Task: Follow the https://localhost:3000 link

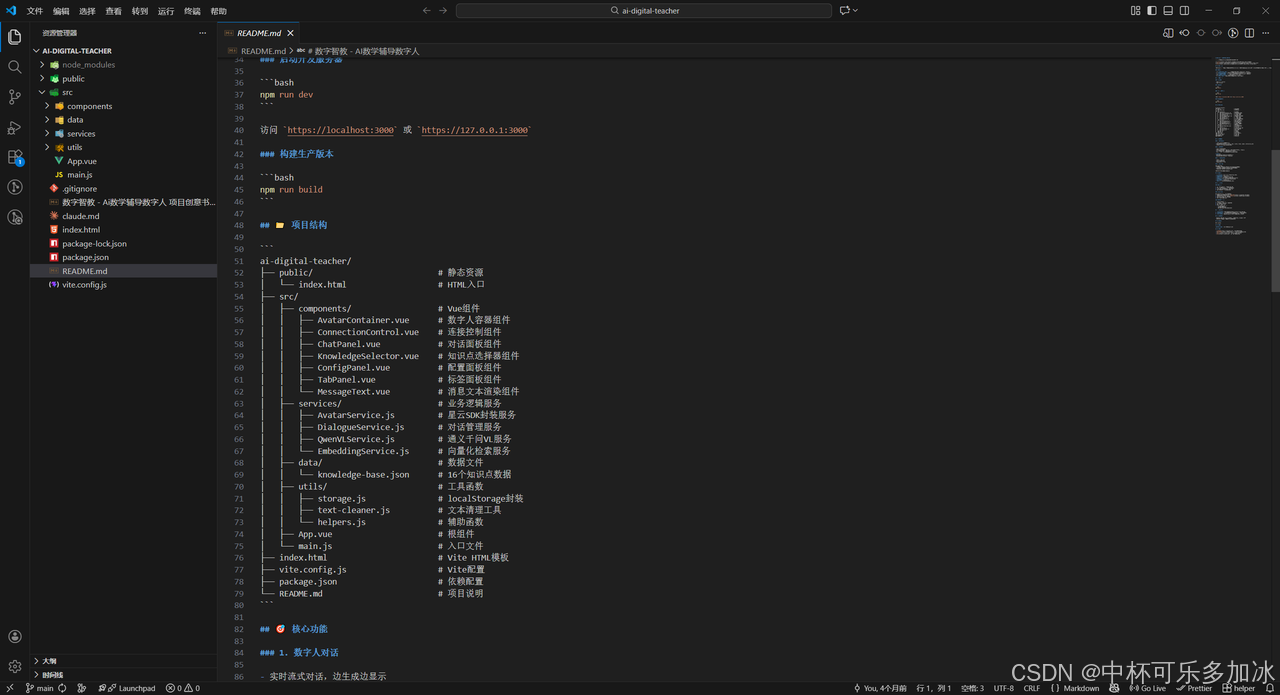Action: (x=340, y=130)
